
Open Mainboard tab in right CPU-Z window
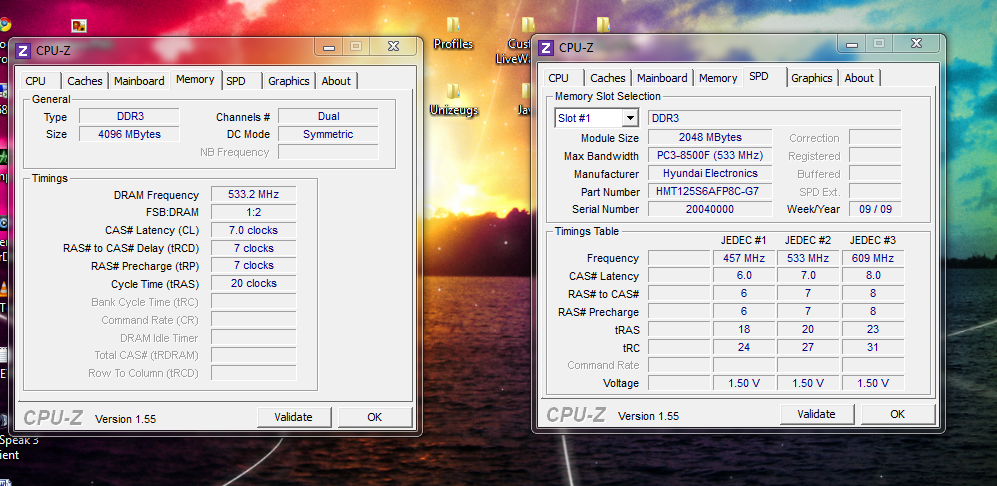(663, 78)
